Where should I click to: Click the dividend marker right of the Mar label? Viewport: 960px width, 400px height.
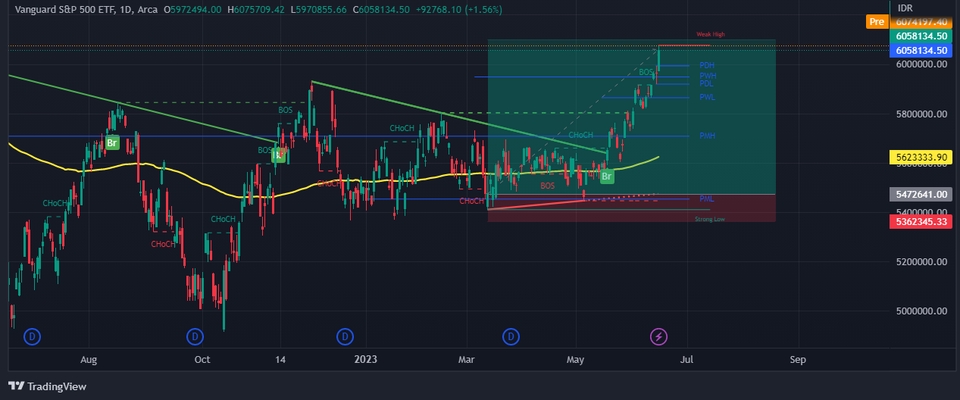click(x=511, y=336)
